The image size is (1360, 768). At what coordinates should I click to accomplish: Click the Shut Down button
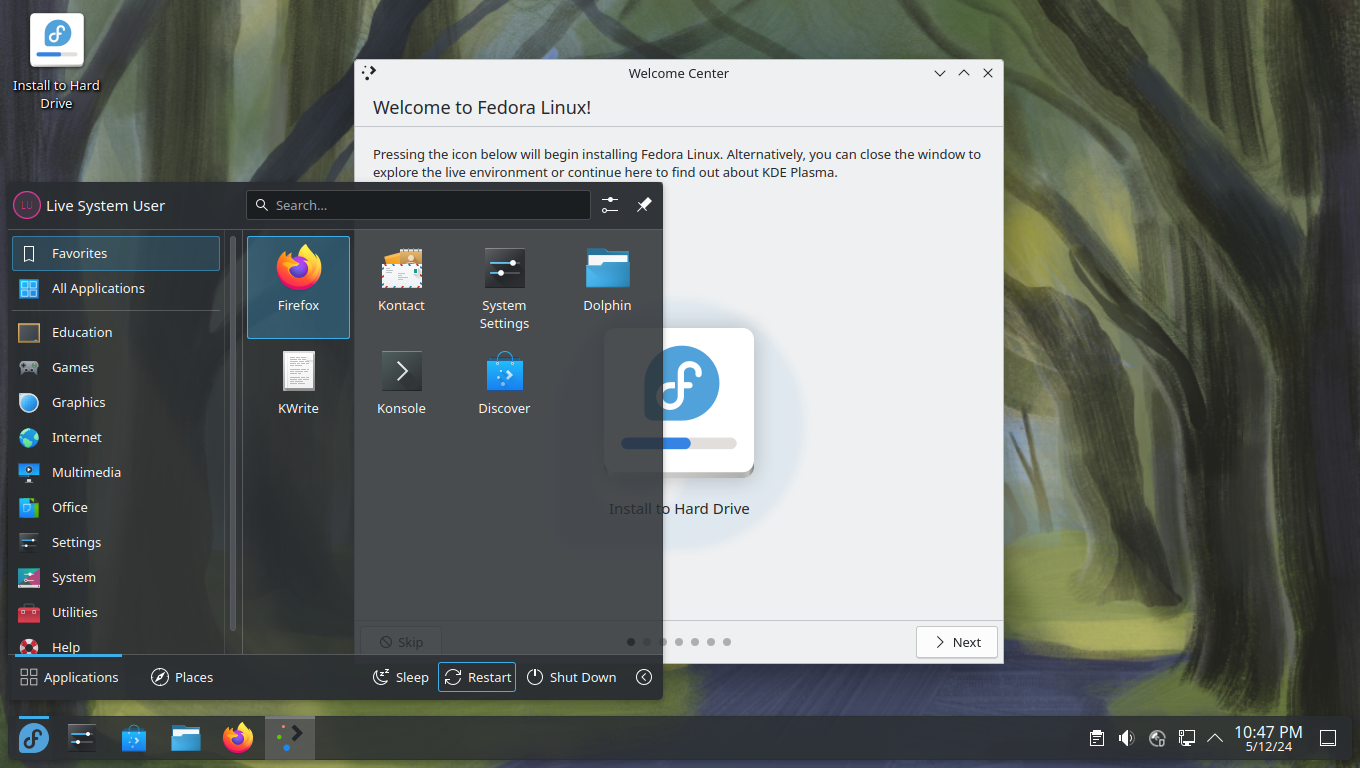[571, 677]
